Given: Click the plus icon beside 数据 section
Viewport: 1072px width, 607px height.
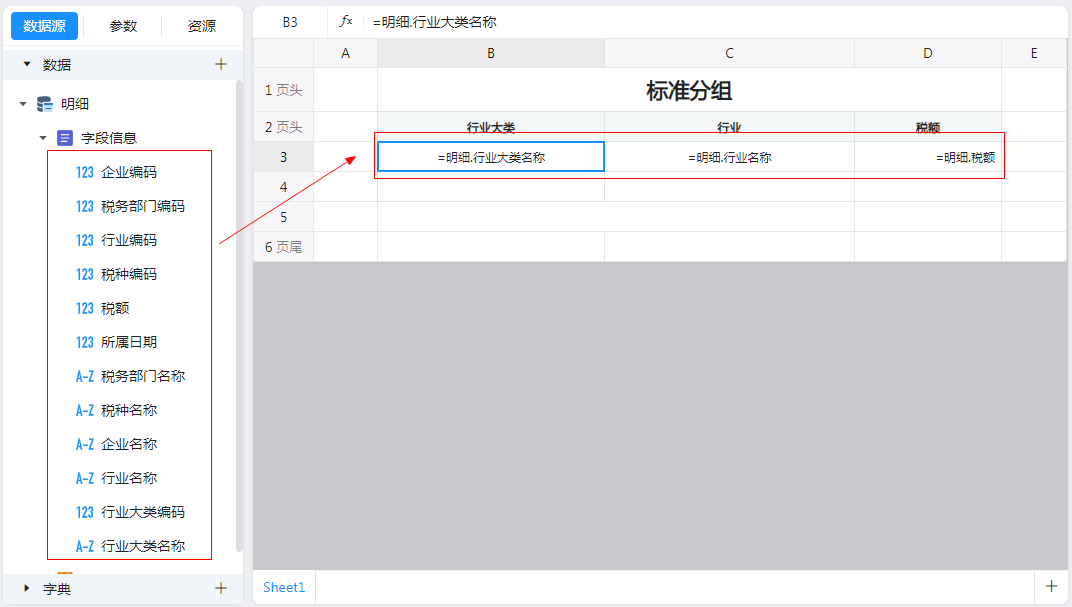Looking at the screenshot, I should (x=221, y=64).
